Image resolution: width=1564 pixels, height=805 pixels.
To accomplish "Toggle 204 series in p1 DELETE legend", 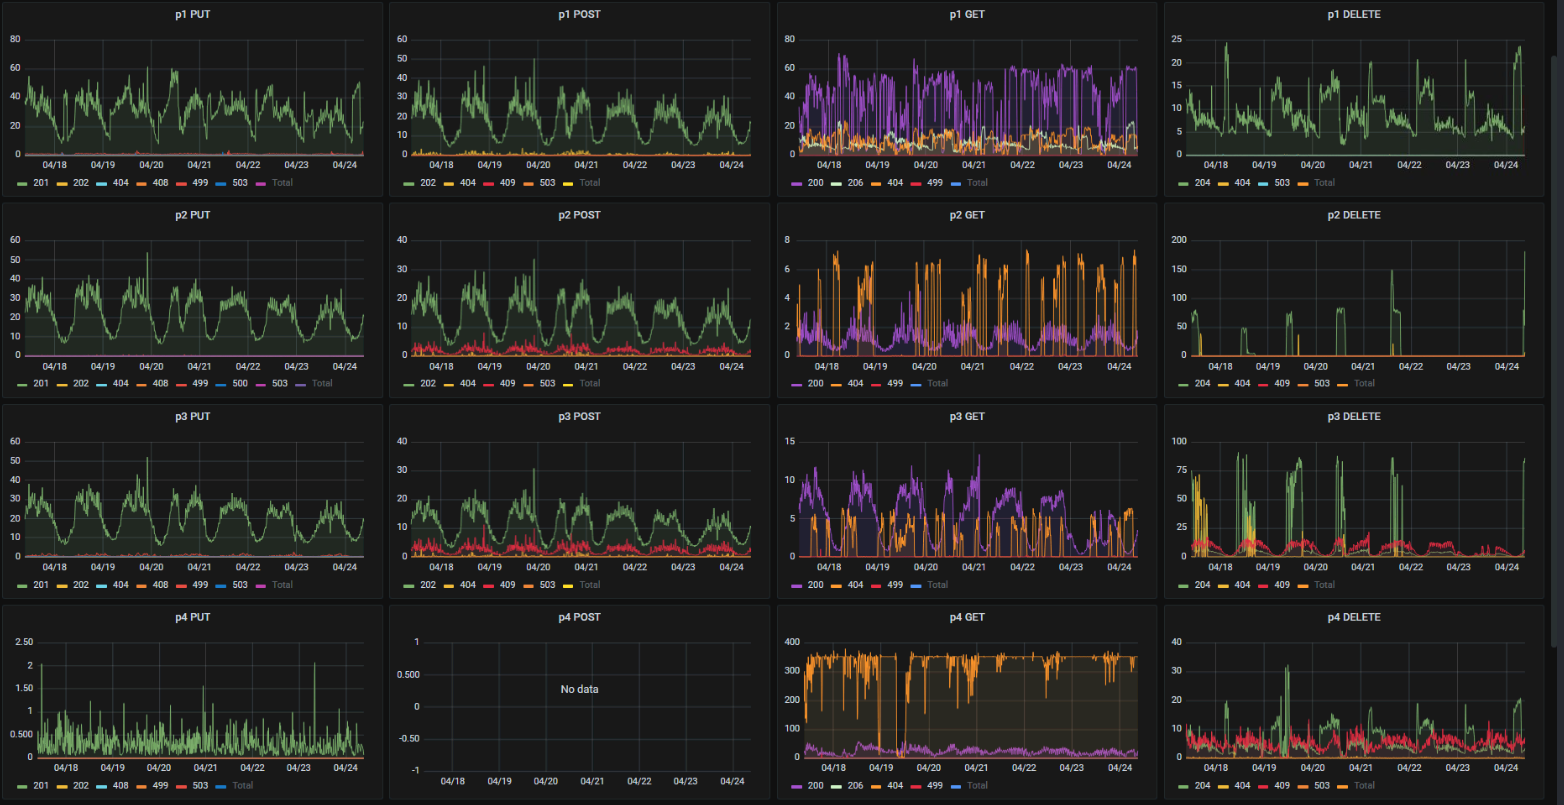I will point(1202,183).
